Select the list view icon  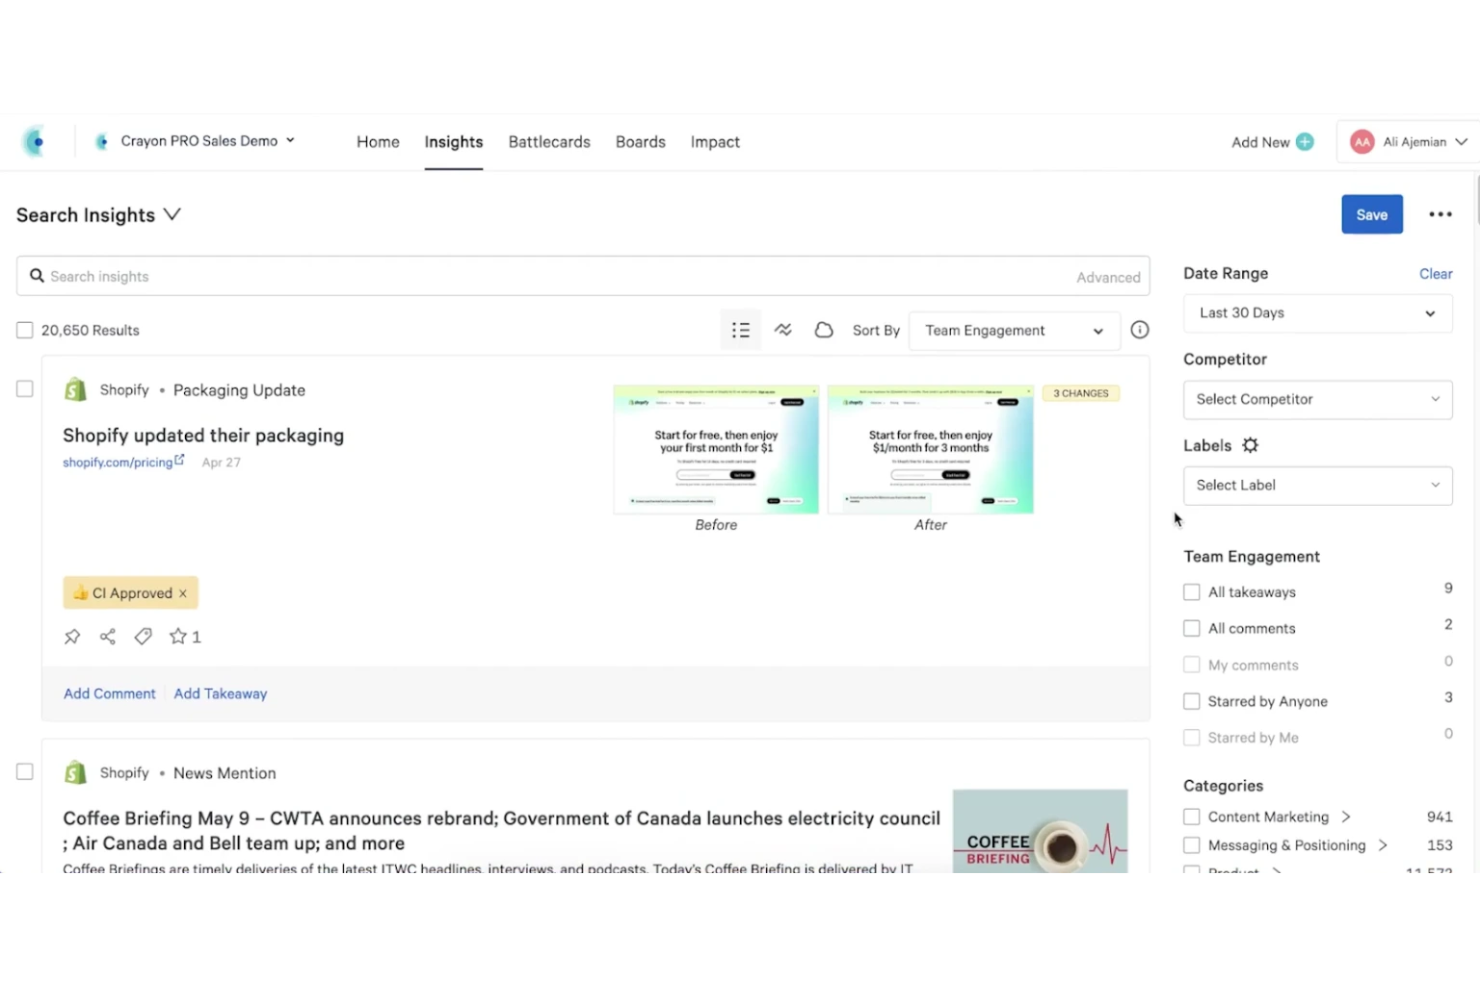(x=740, y=330)
